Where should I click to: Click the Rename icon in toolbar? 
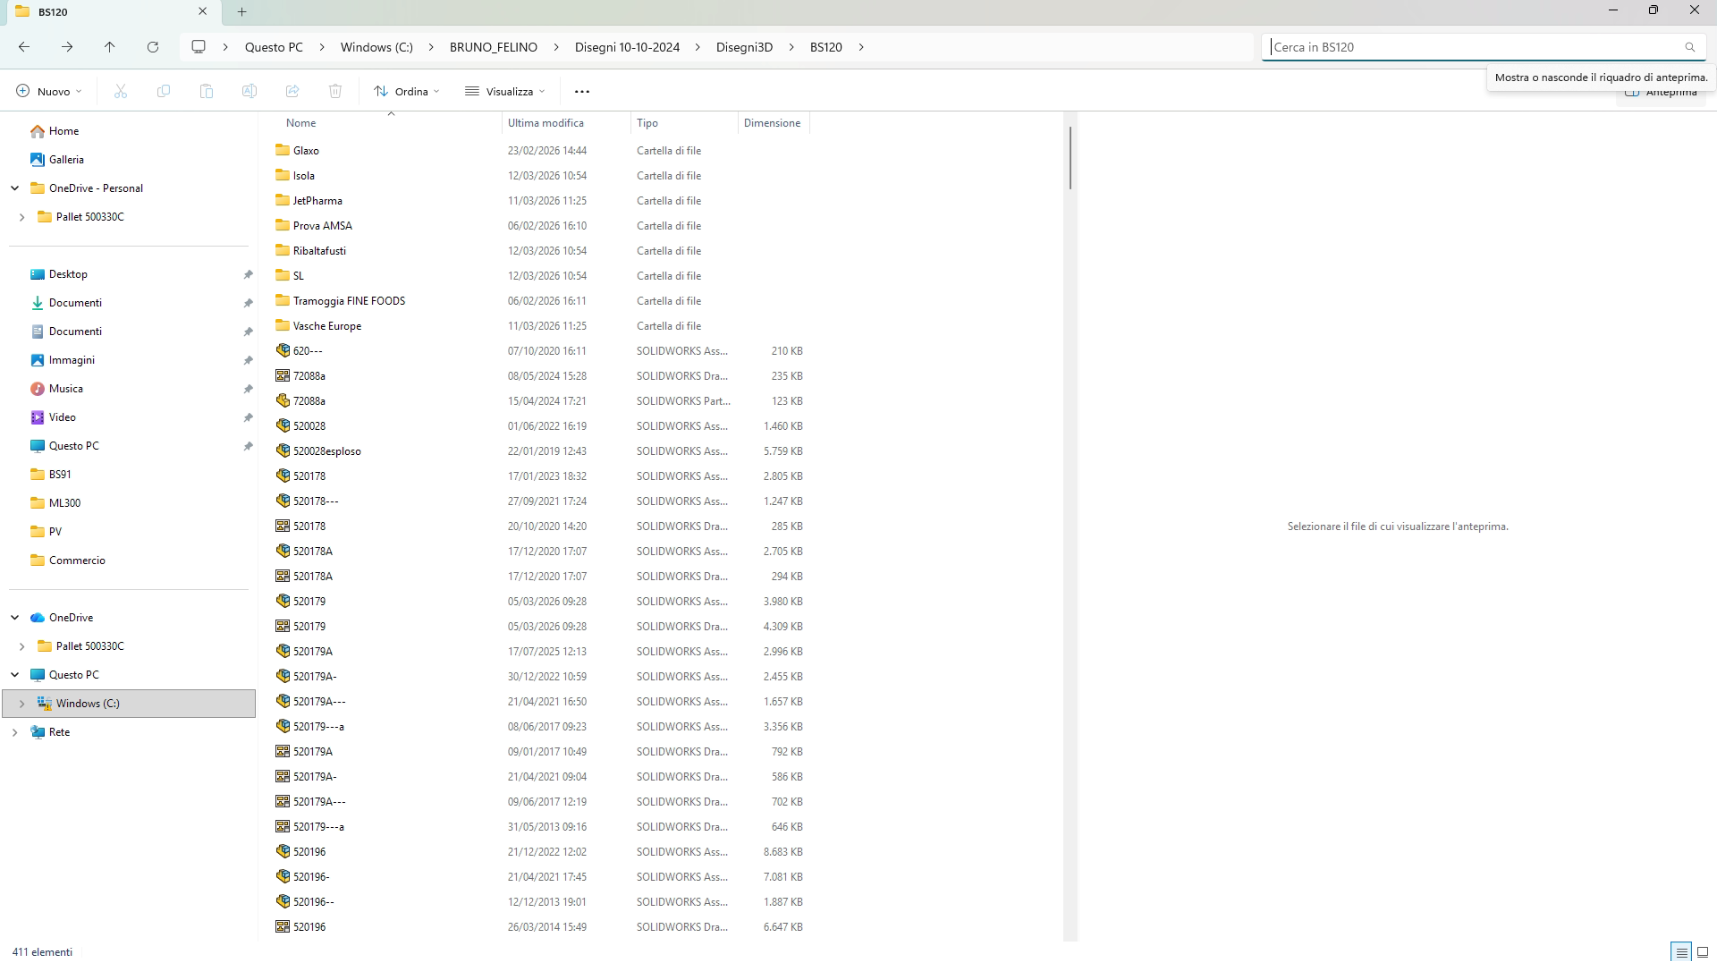(x=250, y=91)
